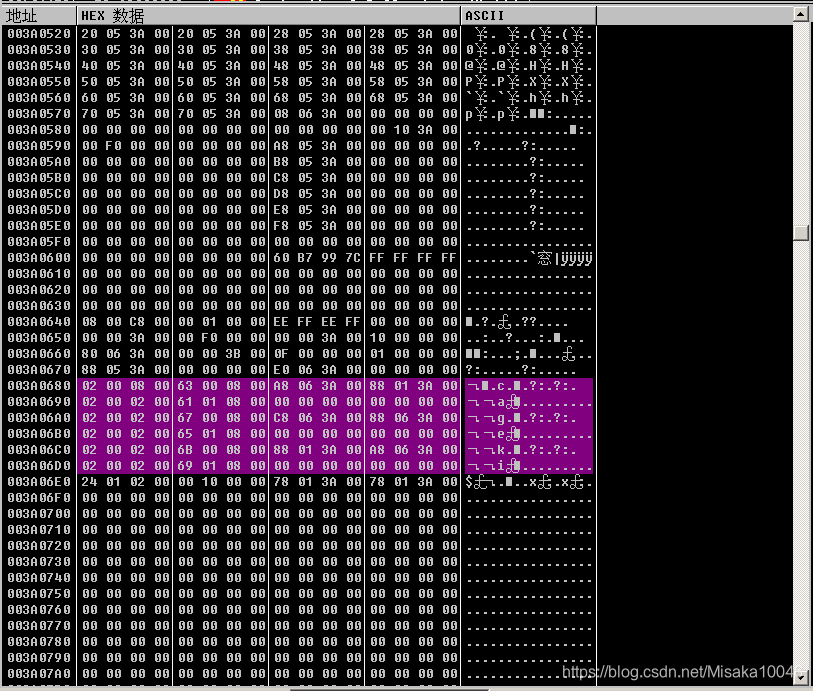Click hex byte 6B in row 003A06C0
This screenshot has width=813, height=691.
tap(185, 449)
